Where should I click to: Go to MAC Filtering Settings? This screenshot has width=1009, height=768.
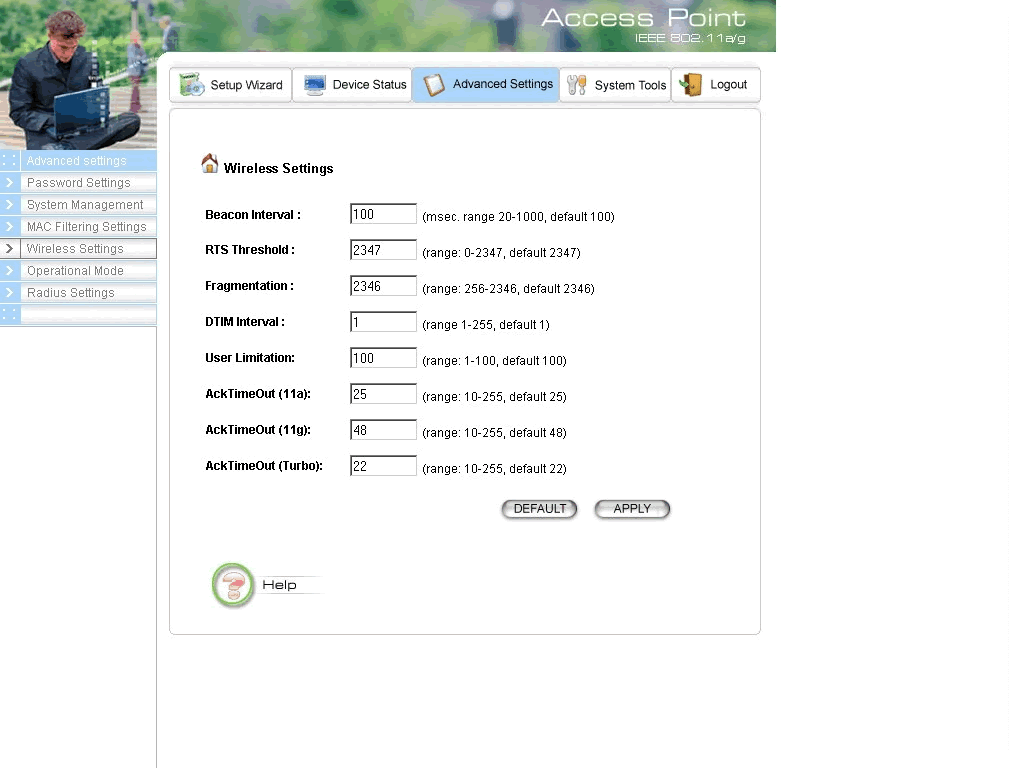pyautogui.click(x=88, y=227)
